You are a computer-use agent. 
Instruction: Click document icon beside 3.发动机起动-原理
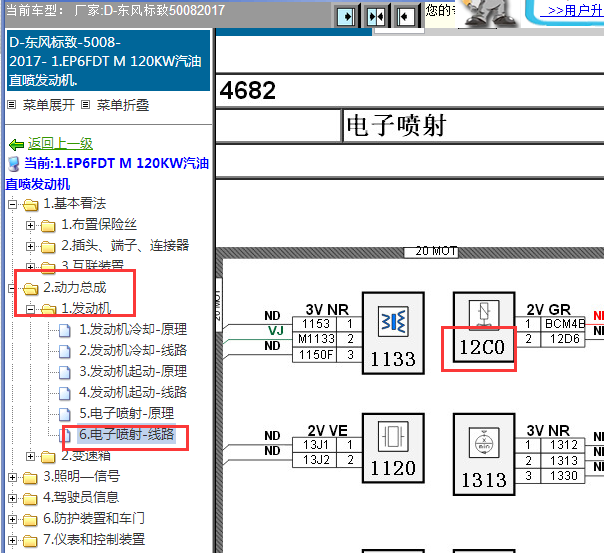(64, 372)
